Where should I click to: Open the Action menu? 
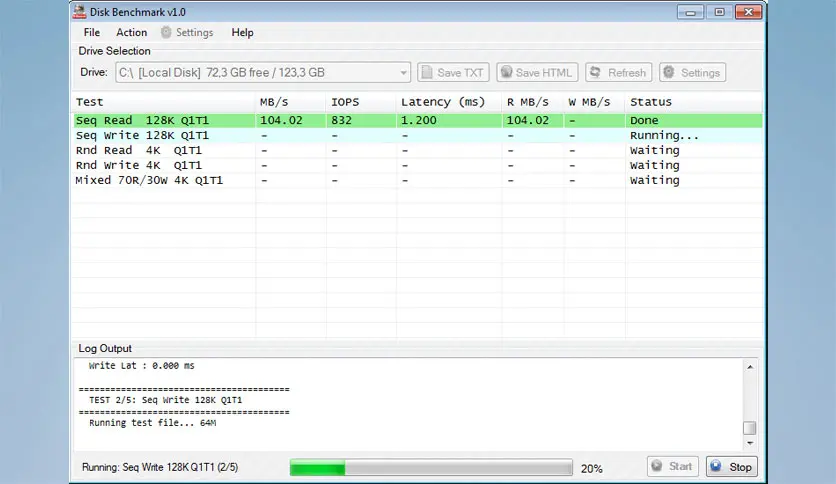(132, 33)
